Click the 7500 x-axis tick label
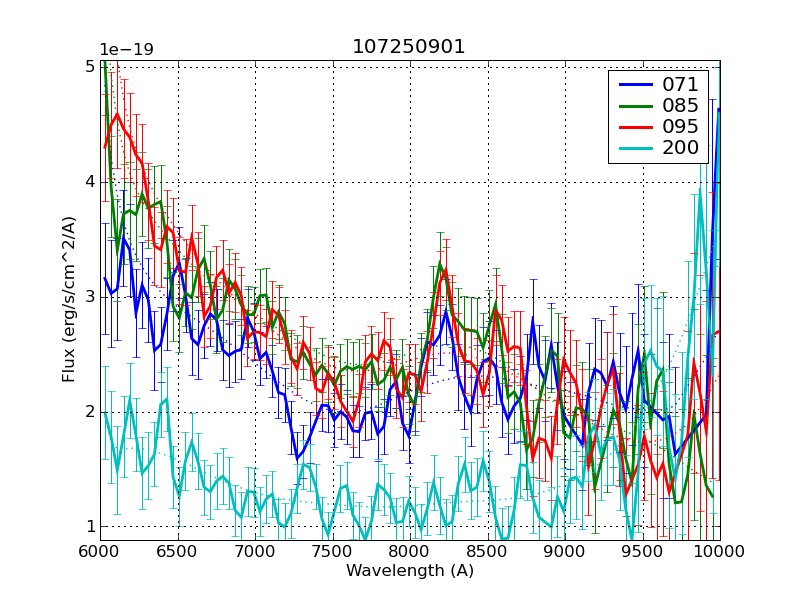The image size is (800, 600). 332,552
